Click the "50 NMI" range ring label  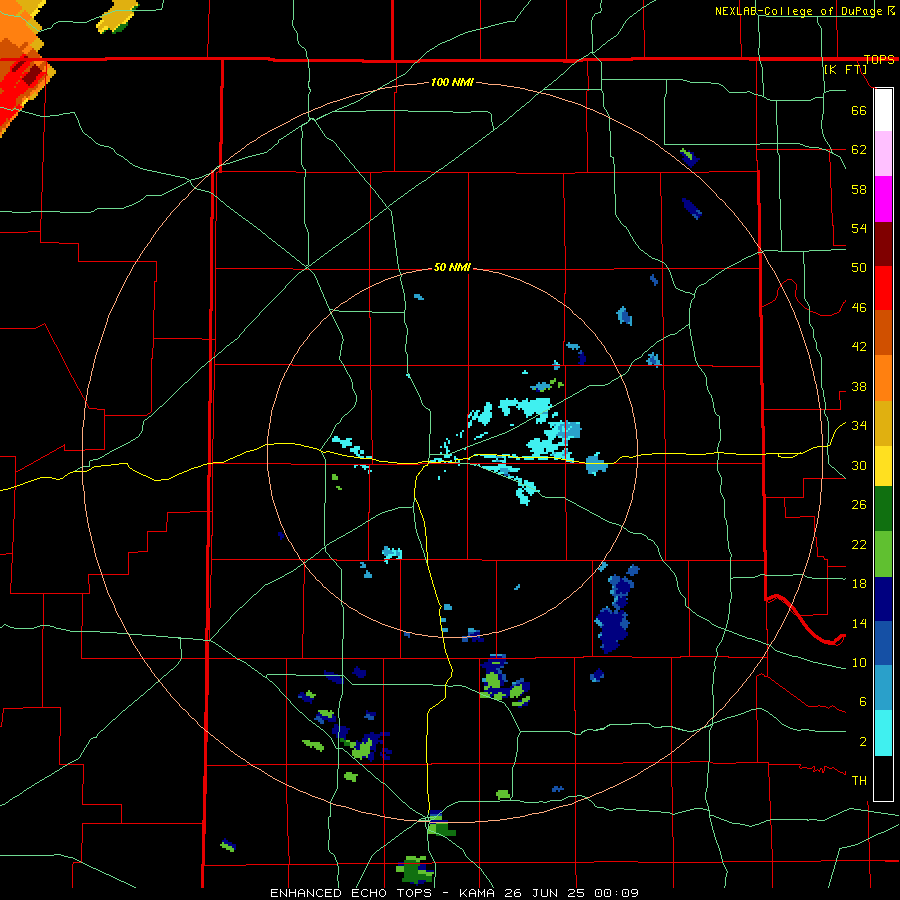click(452, 267)
